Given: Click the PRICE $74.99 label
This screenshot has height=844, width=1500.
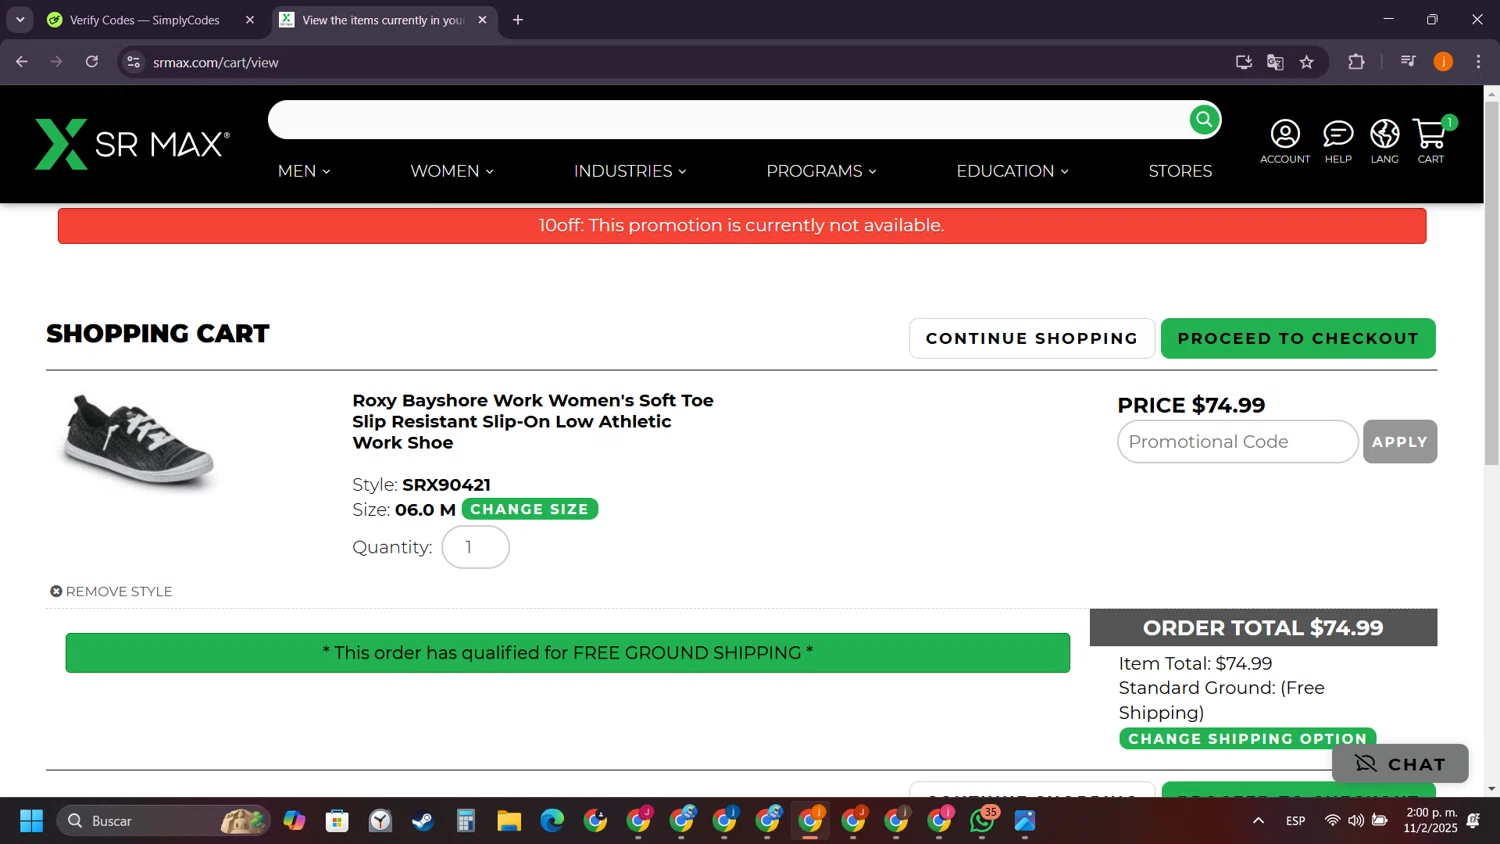Looking at the screenshot, I should click(1191, 405).
